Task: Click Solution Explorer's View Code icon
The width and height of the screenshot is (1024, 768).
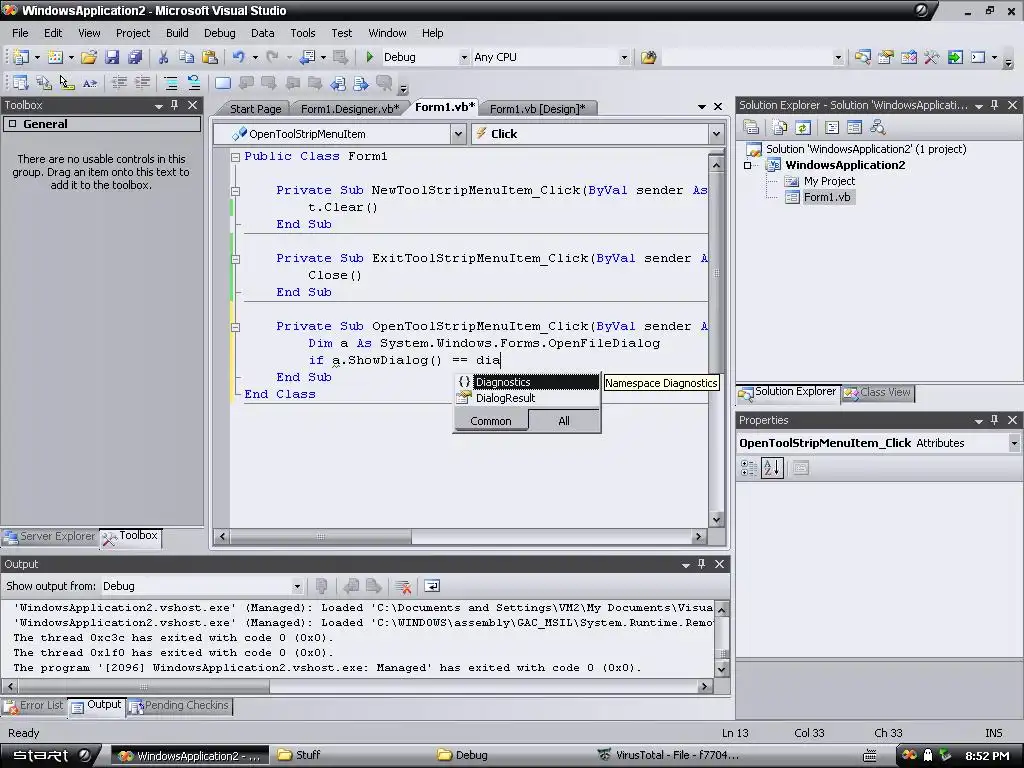Action: (x=831, y=127)
